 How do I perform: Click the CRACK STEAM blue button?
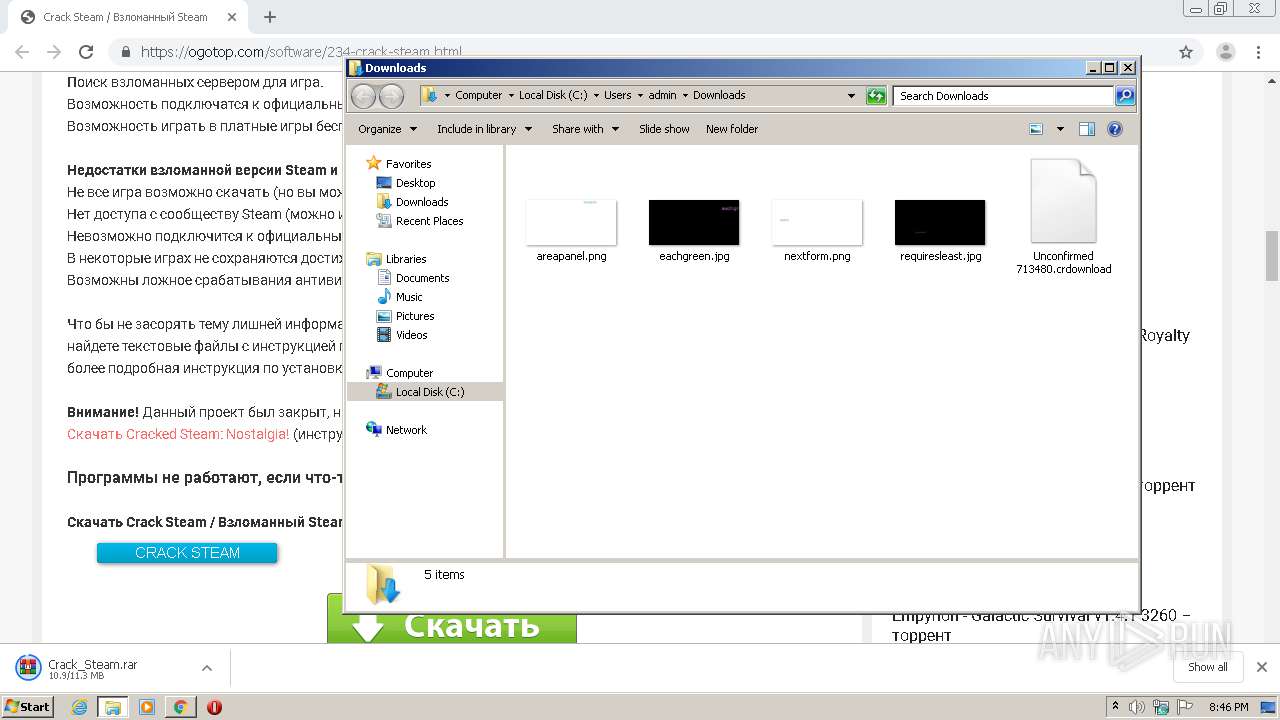(187, 553)
